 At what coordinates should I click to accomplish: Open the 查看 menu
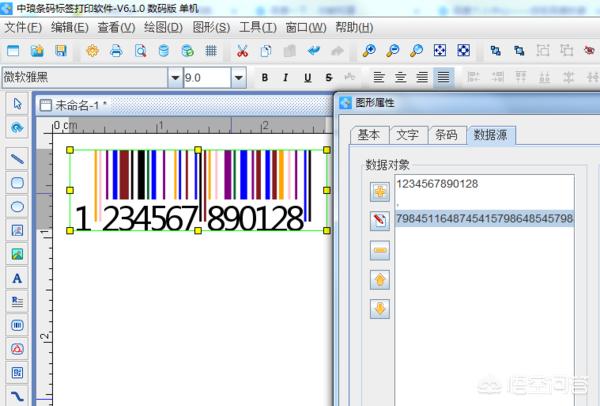click(116, 28)
